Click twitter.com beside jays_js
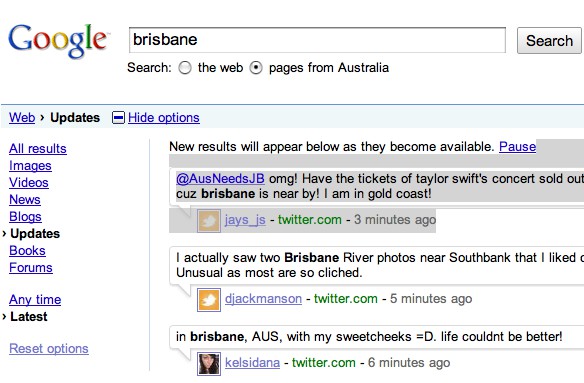This screenshot has width=584, height=383. point(310,220)
